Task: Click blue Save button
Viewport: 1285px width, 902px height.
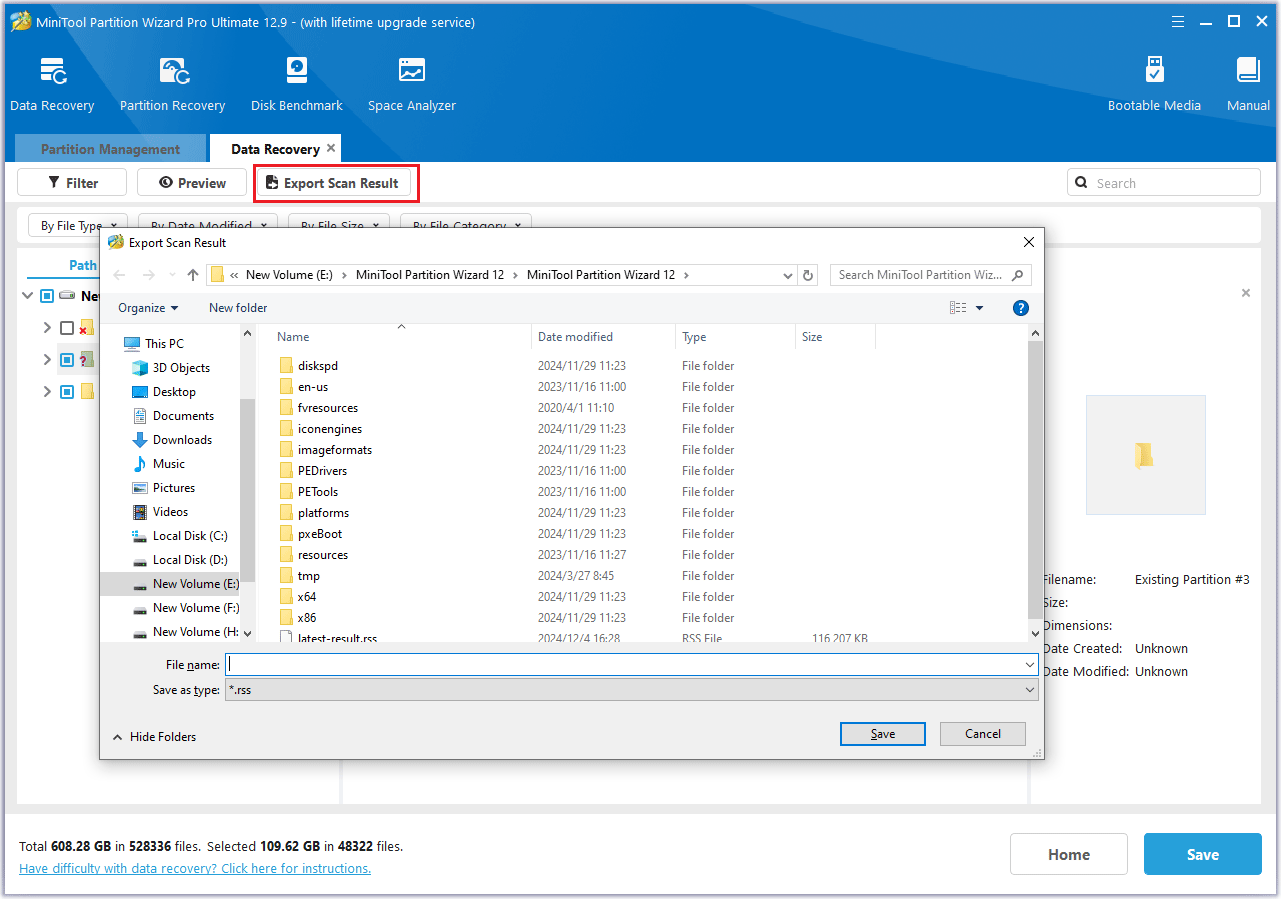Action: (x=1203, y=854)
